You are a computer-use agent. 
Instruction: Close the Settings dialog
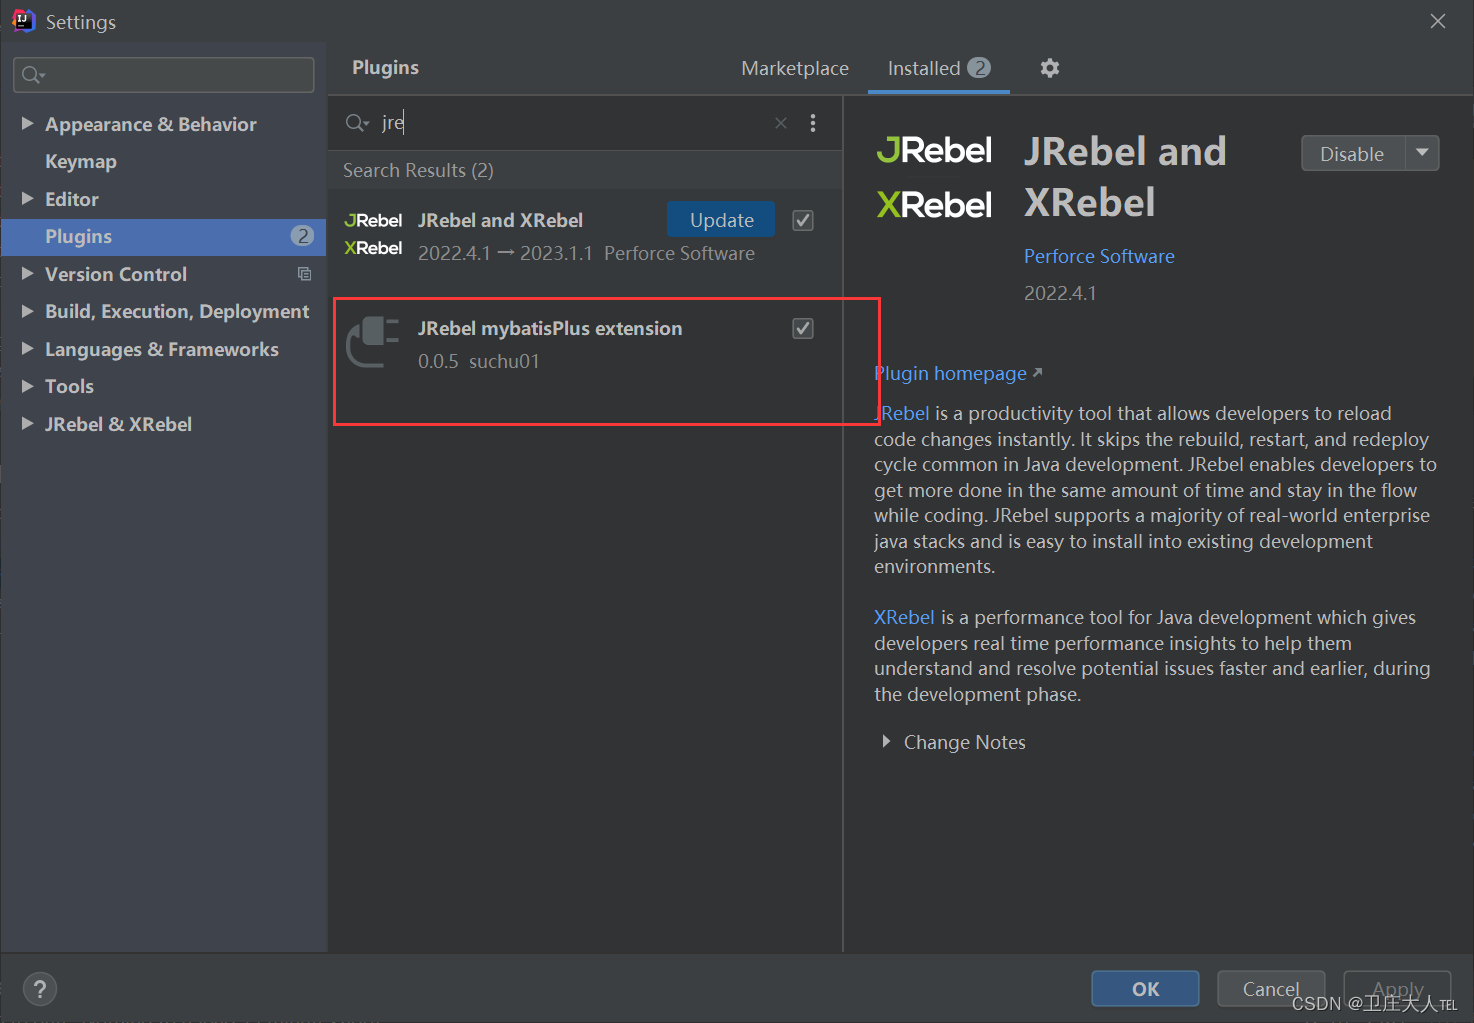tap(1438, 21)
